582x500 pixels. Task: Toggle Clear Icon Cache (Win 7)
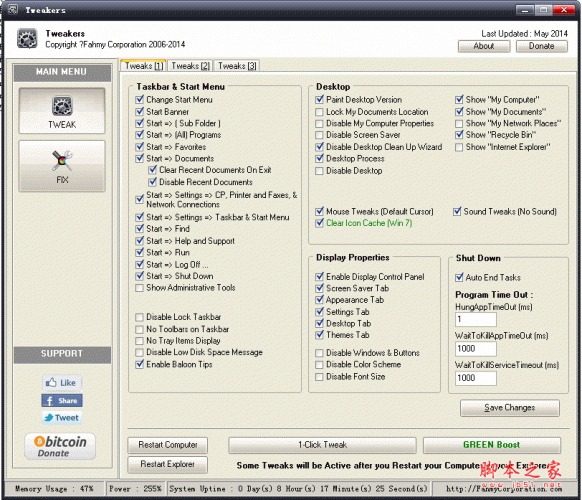(319, 223)
